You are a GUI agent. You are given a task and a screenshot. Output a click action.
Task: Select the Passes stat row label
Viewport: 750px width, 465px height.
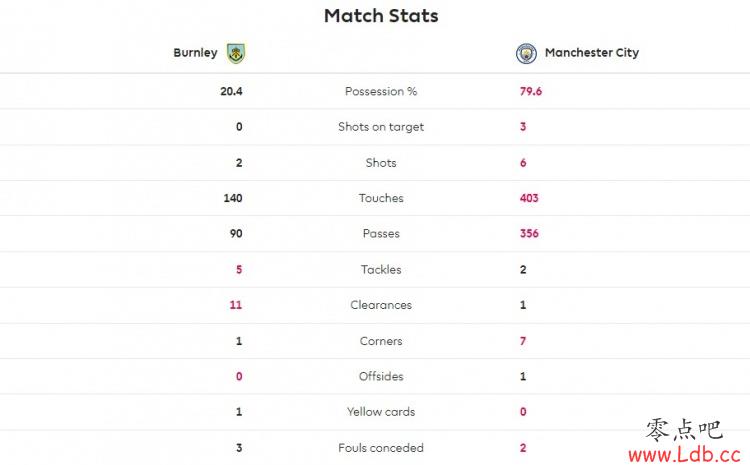tap(381, 233)
